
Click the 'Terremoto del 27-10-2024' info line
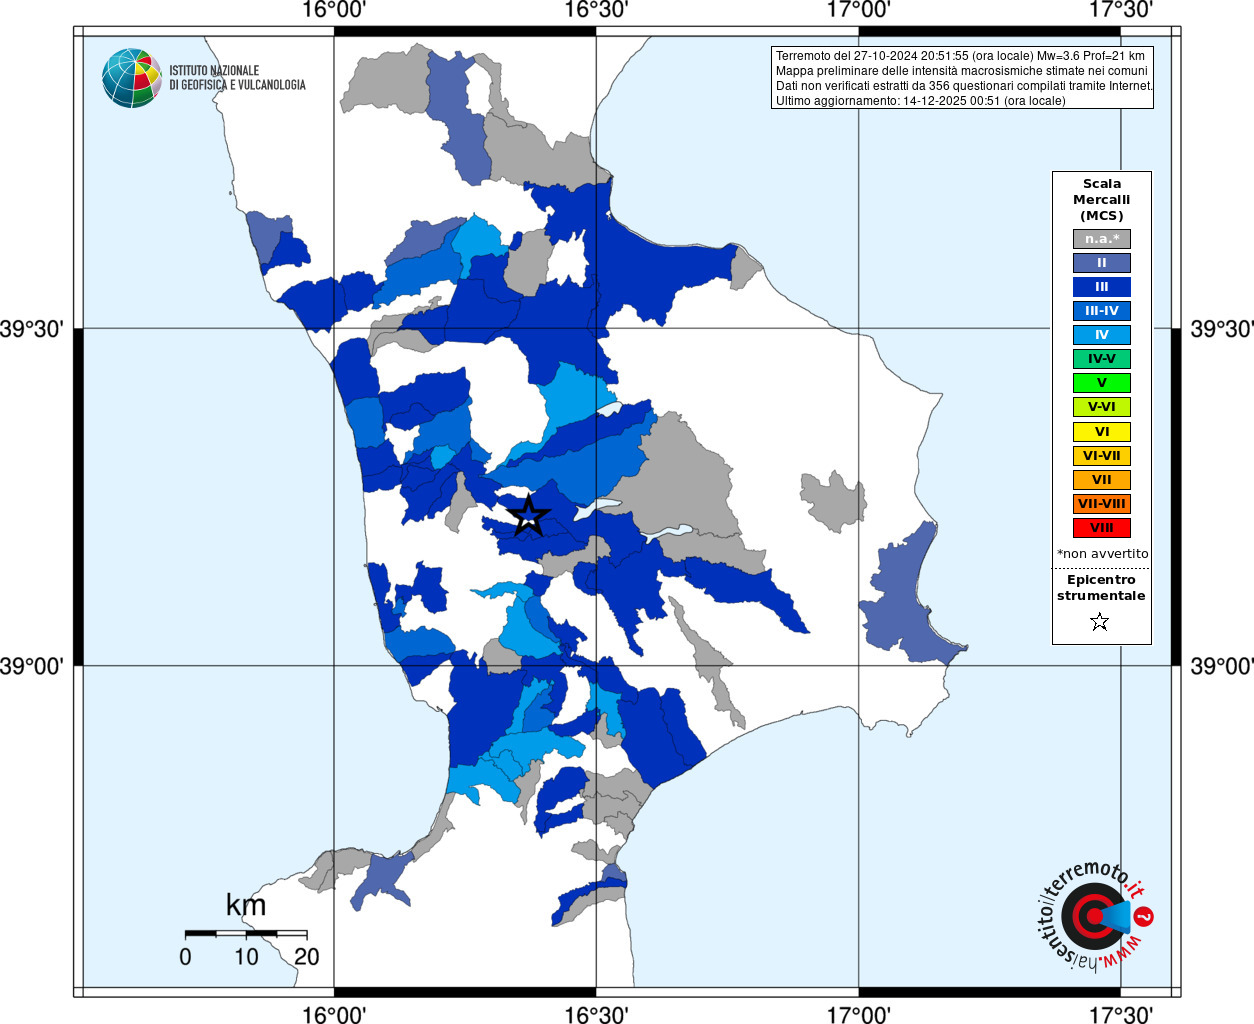pyautogui.click(x=960, y=56)
